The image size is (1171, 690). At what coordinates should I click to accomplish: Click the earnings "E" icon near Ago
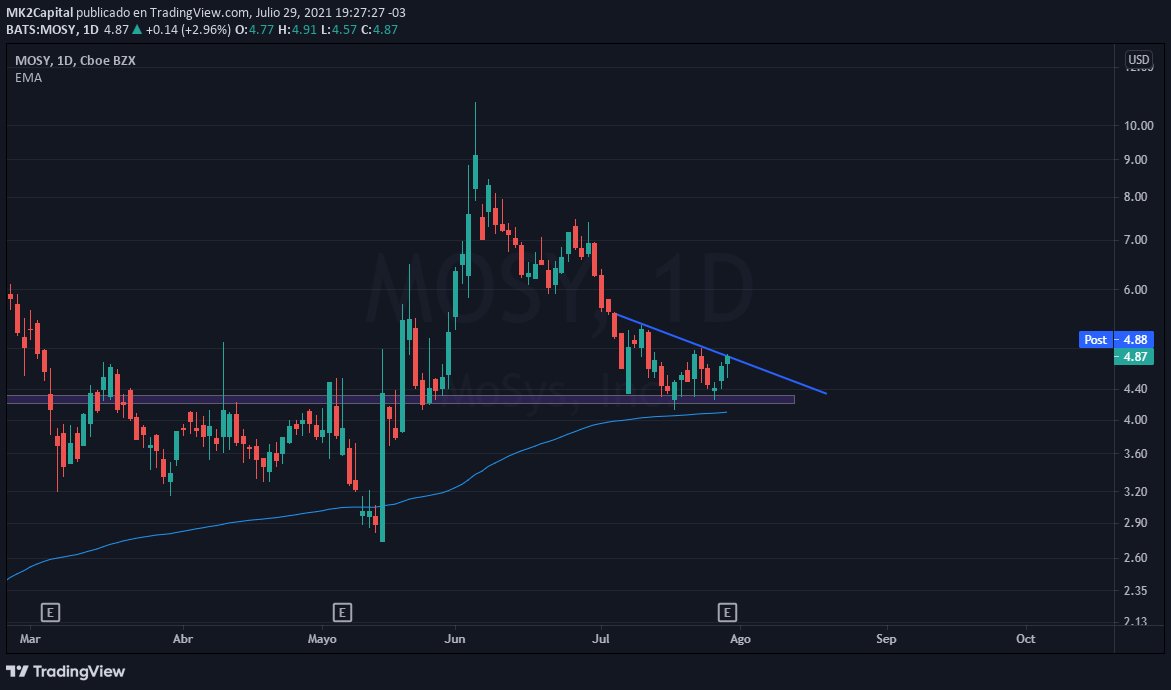click(728, 611)
